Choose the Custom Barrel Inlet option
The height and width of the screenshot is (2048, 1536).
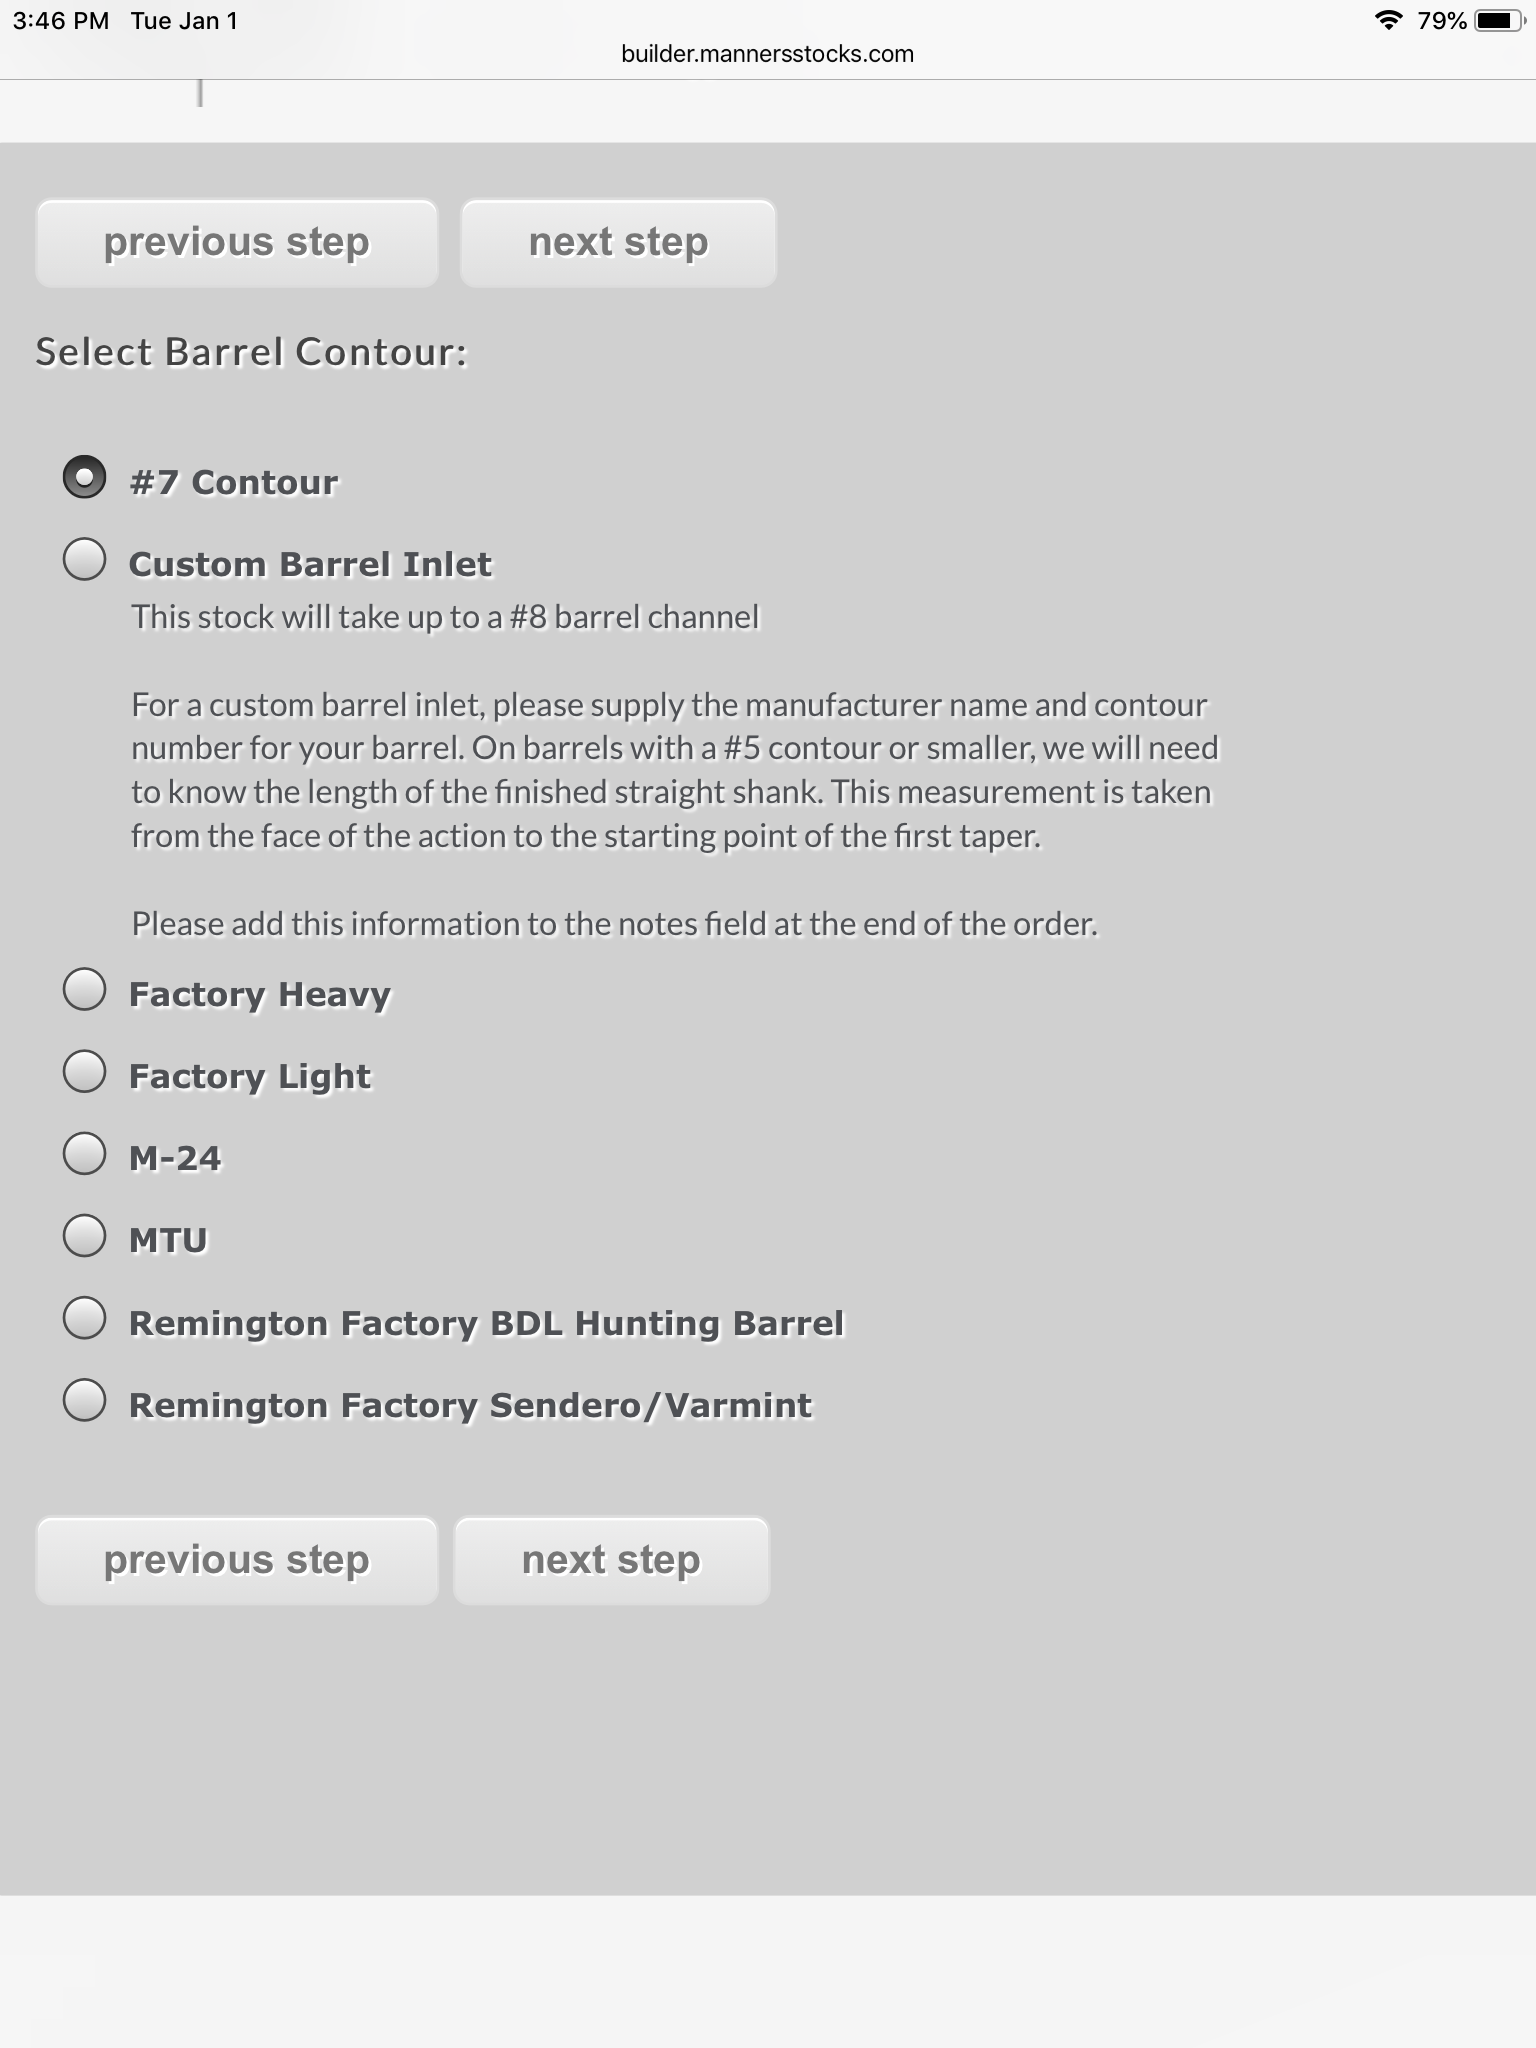pos(84,559)
